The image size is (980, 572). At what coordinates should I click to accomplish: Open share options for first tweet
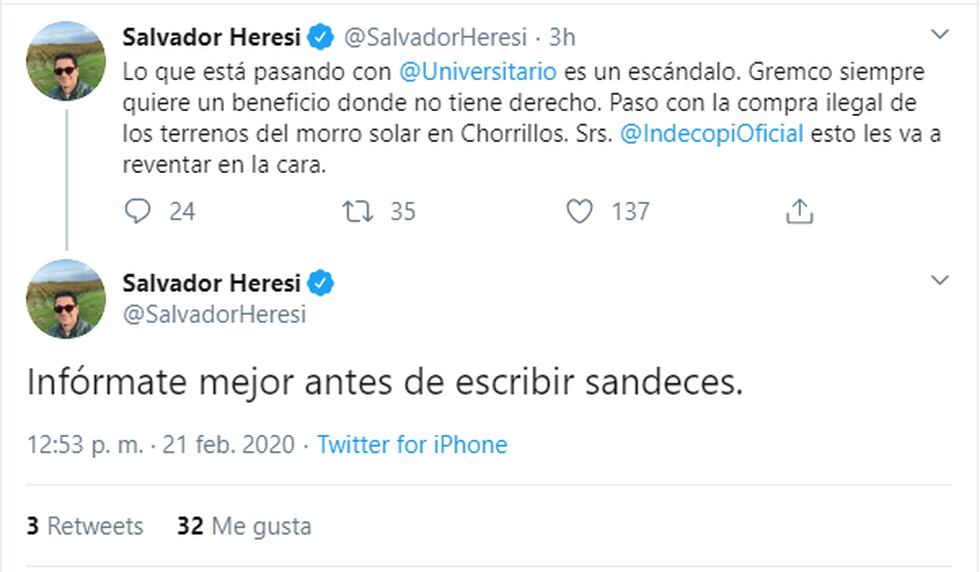[799, 211]
